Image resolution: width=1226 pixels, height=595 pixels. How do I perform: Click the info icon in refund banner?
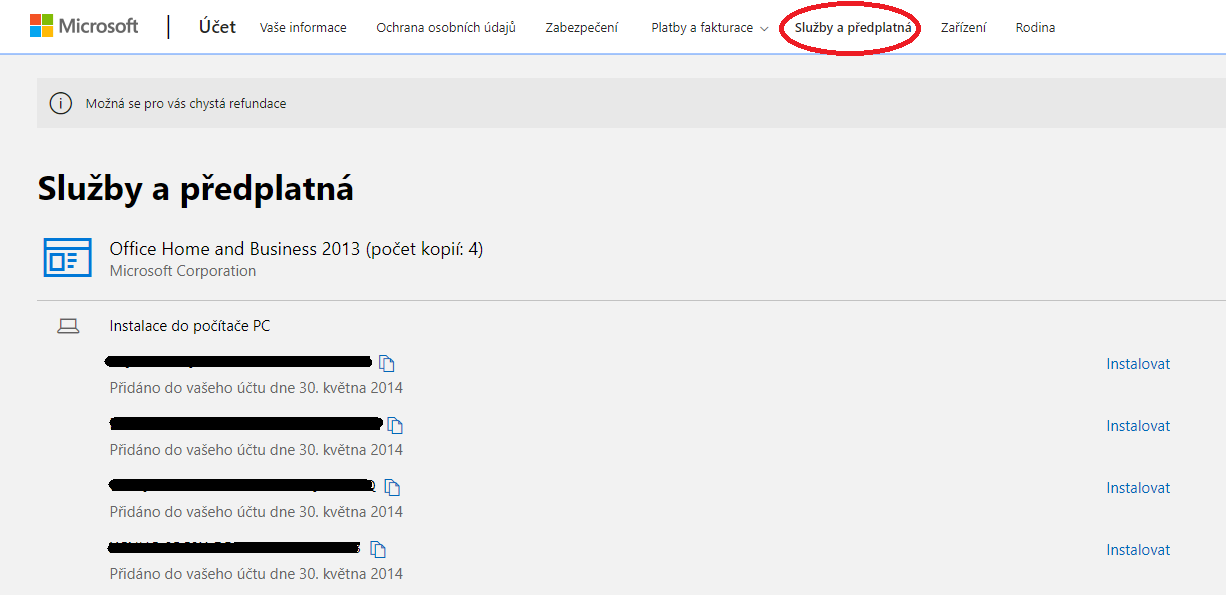pos(61,103)
